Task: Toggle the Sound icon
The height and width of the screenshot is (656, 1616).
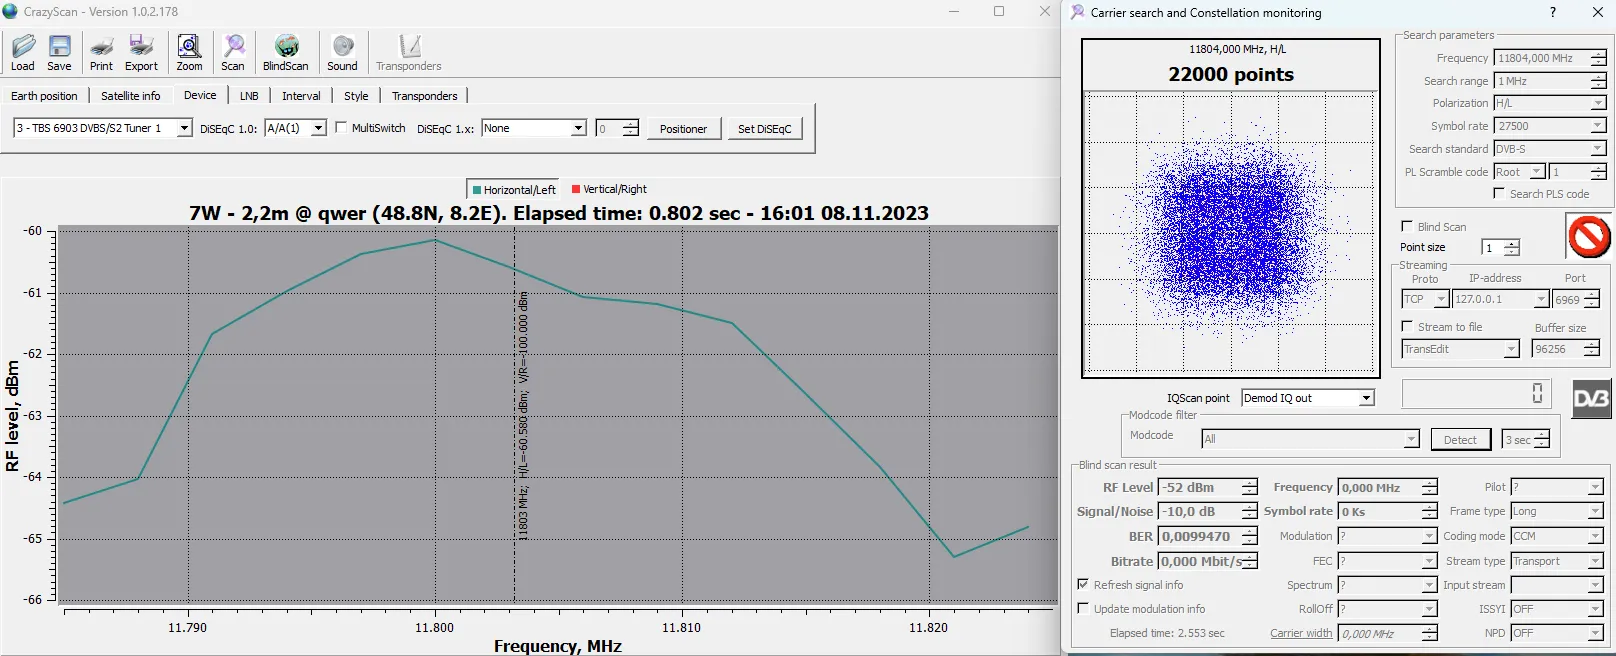Action: (x=342, y=52)
